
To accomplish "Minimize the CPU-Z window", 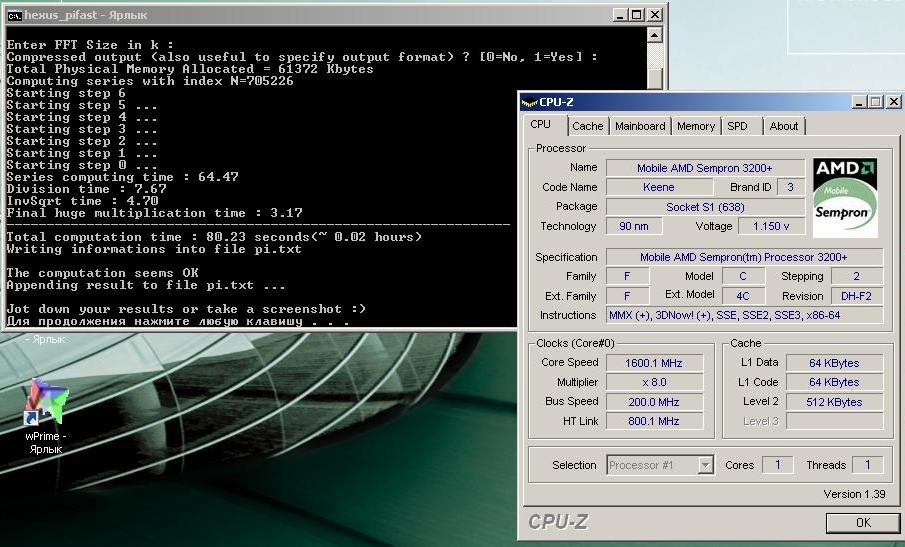I will tap(859, 102).
